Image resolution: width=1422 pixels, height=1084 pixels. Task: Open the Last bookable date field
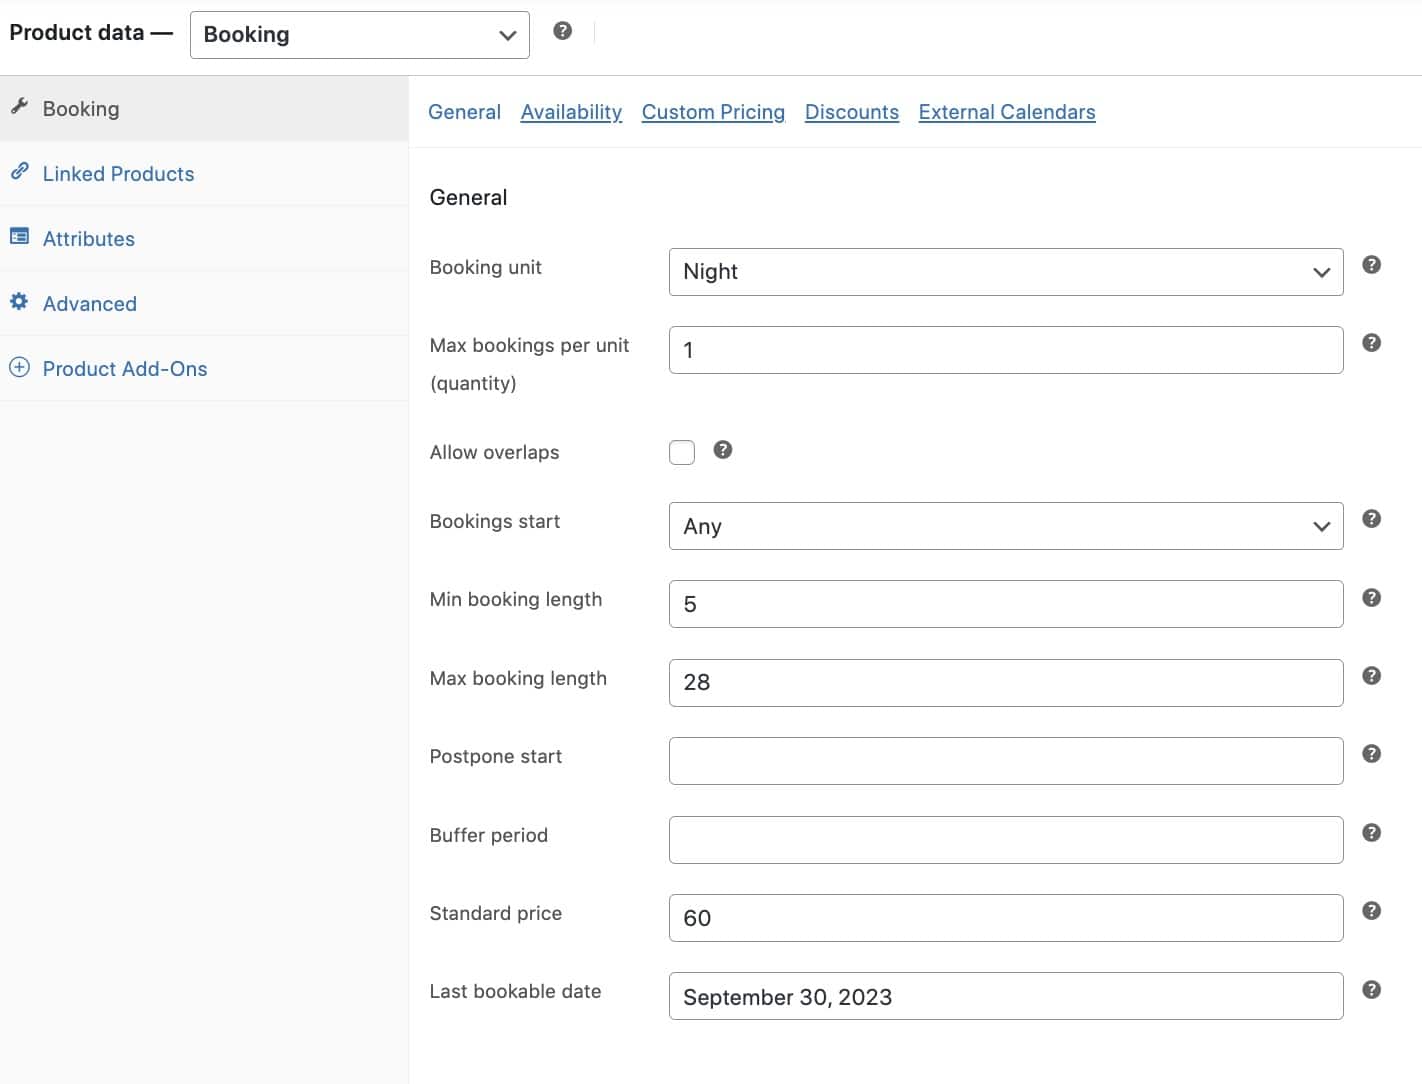tap(1006, 996)
